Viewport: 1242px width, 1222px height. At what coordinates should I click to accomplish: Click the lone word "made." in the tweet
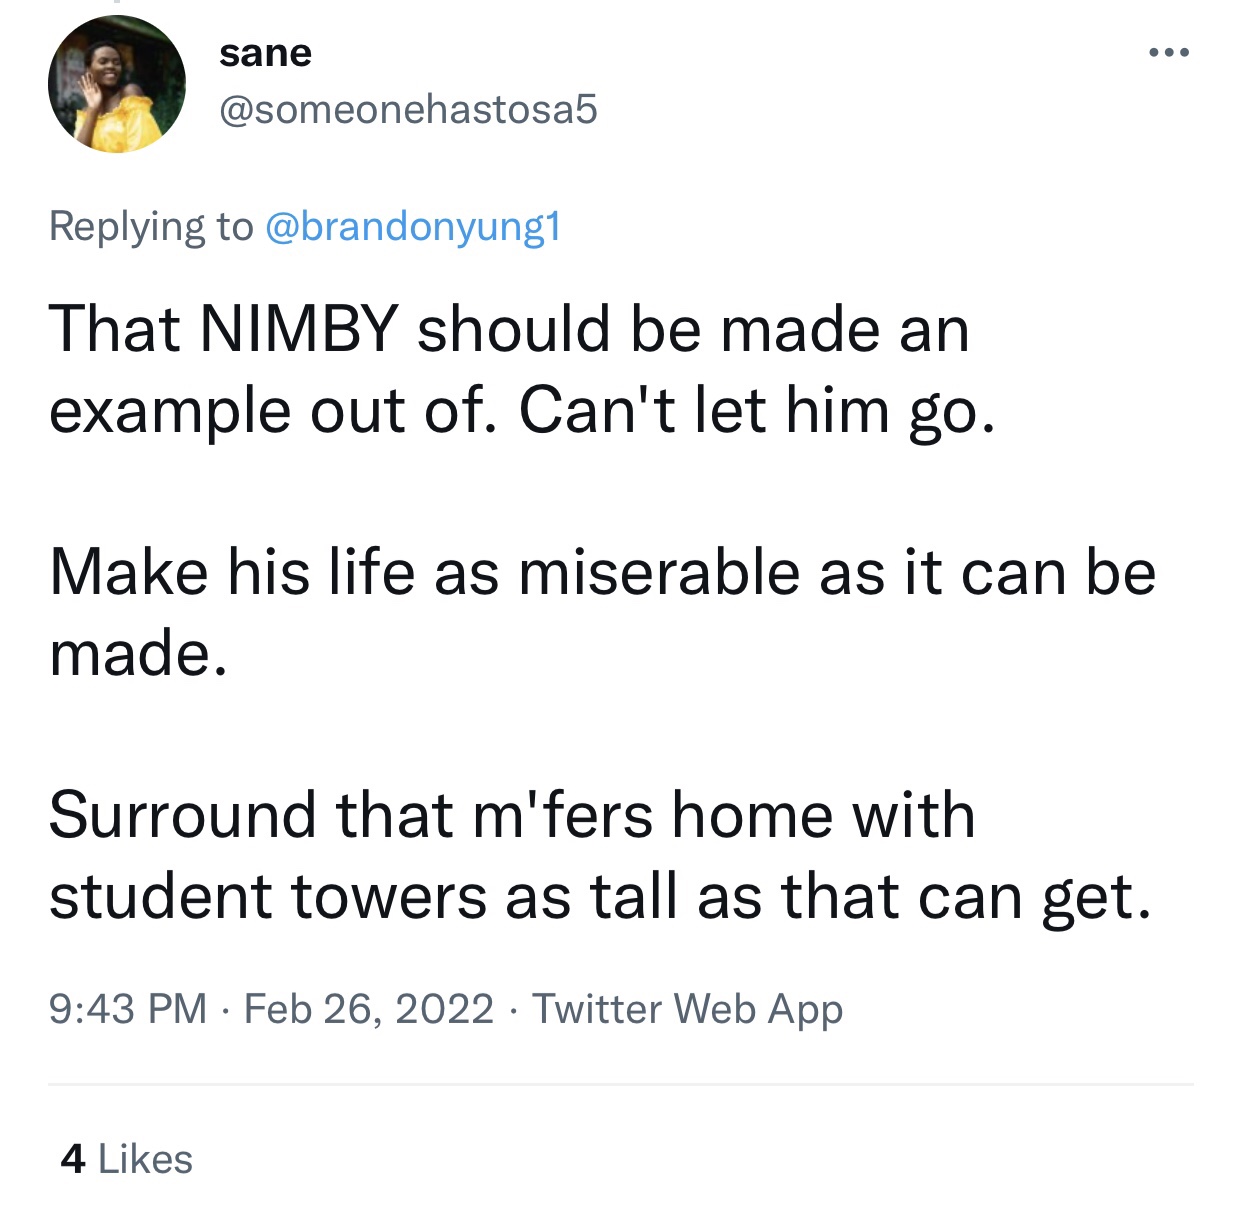tap(138, 653)
